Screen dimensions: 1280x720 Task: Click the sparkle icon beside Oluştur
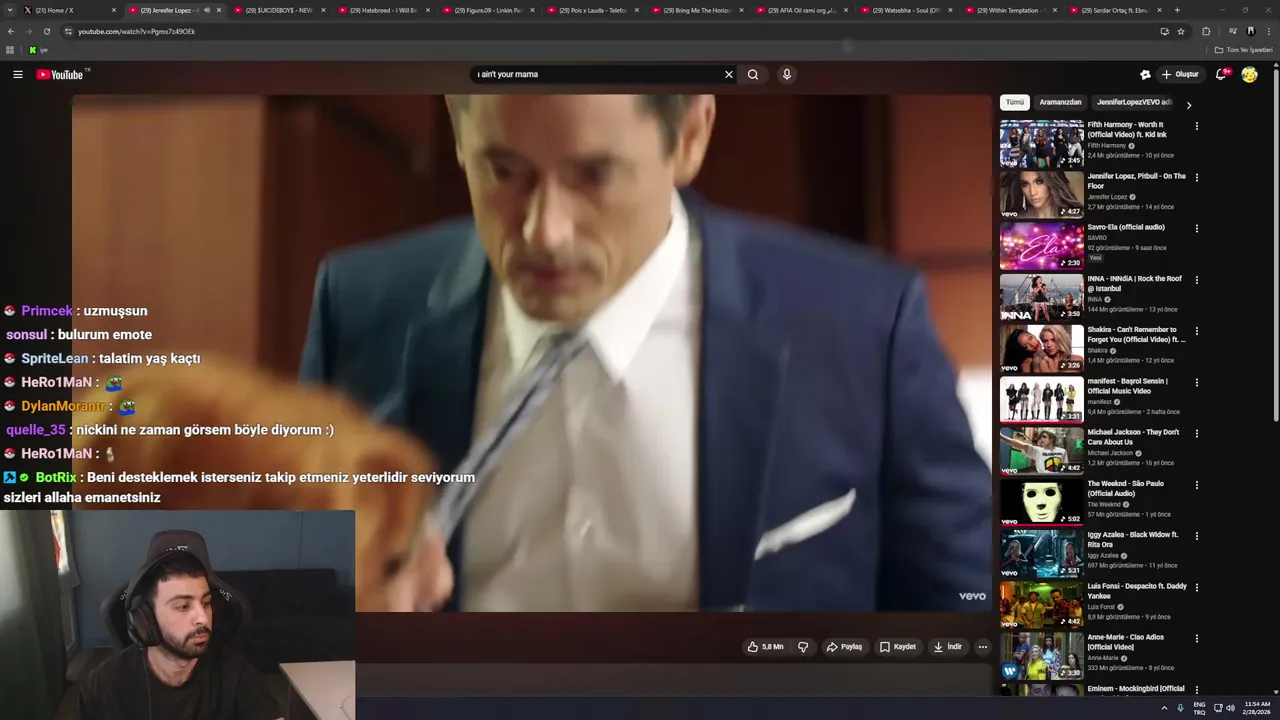[x=1145, y=74]
